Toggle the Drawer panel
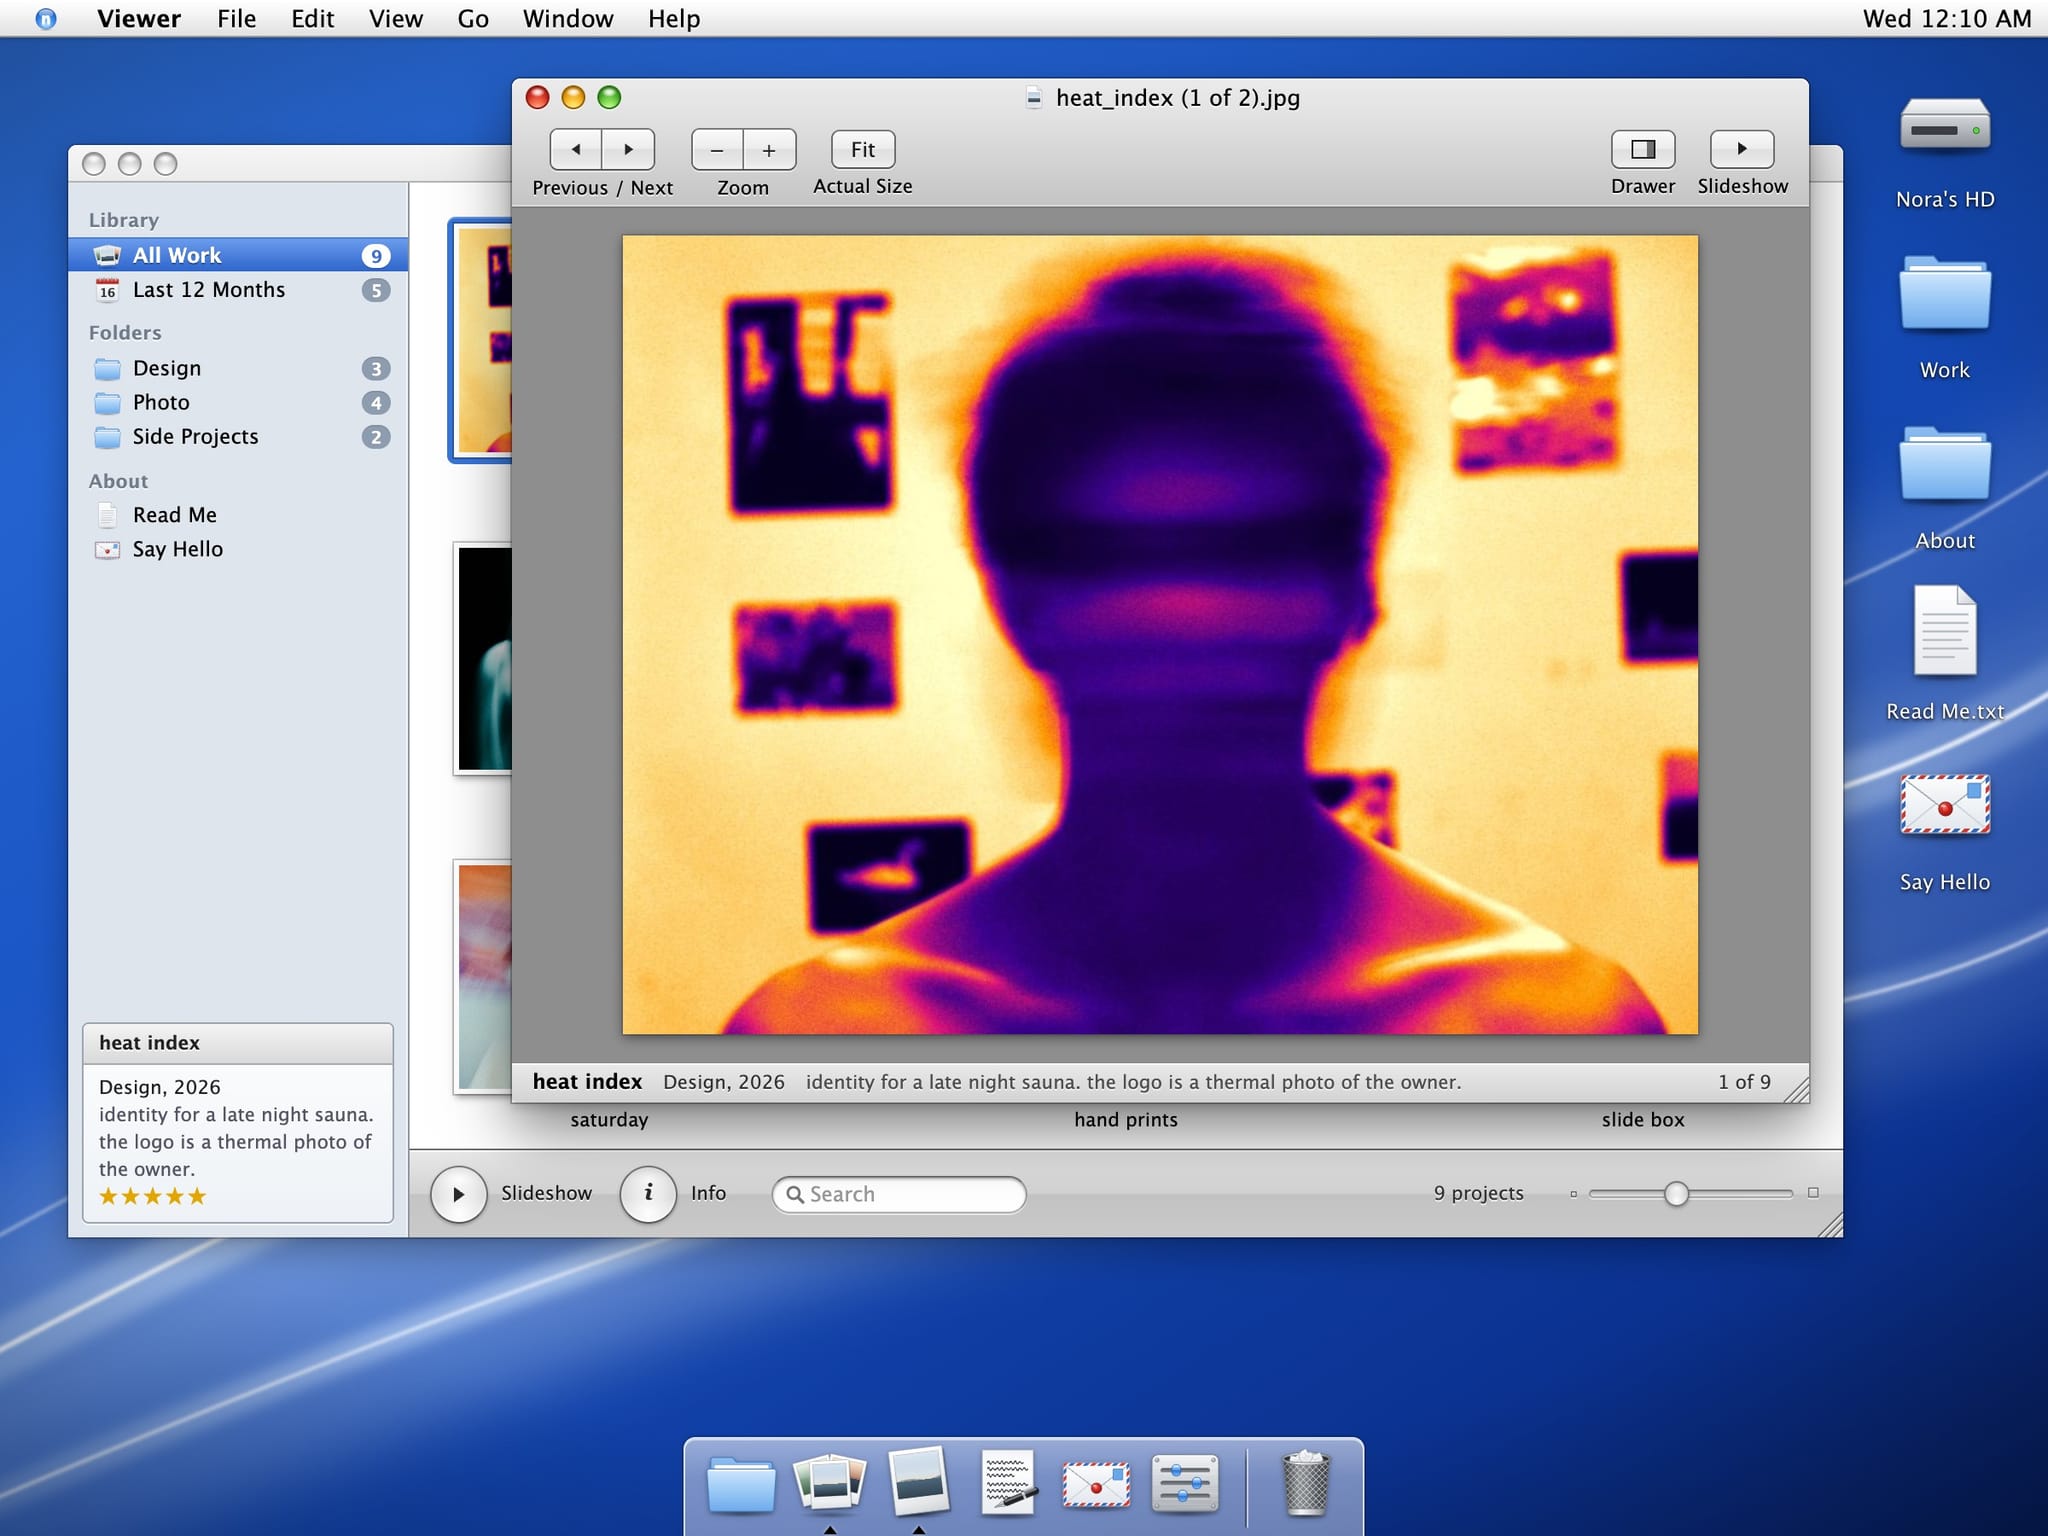Viewport: 2048px width, 1536px height. (1642, 149)
